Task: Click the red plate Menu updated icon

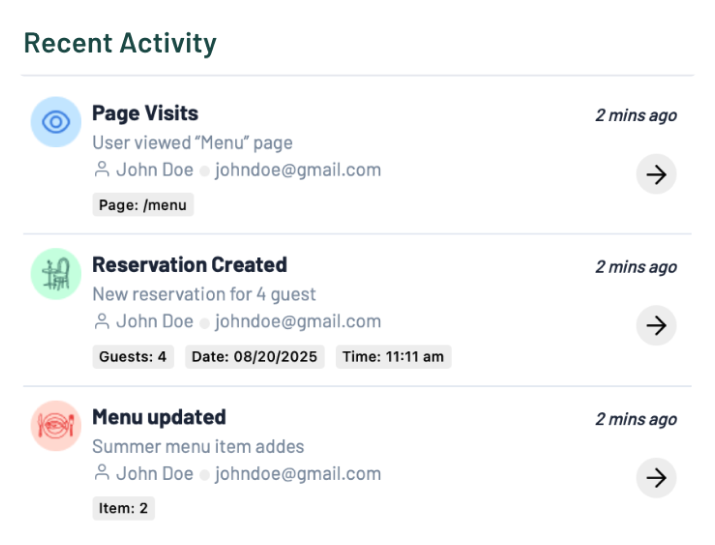Action: (x=56, y=426)
